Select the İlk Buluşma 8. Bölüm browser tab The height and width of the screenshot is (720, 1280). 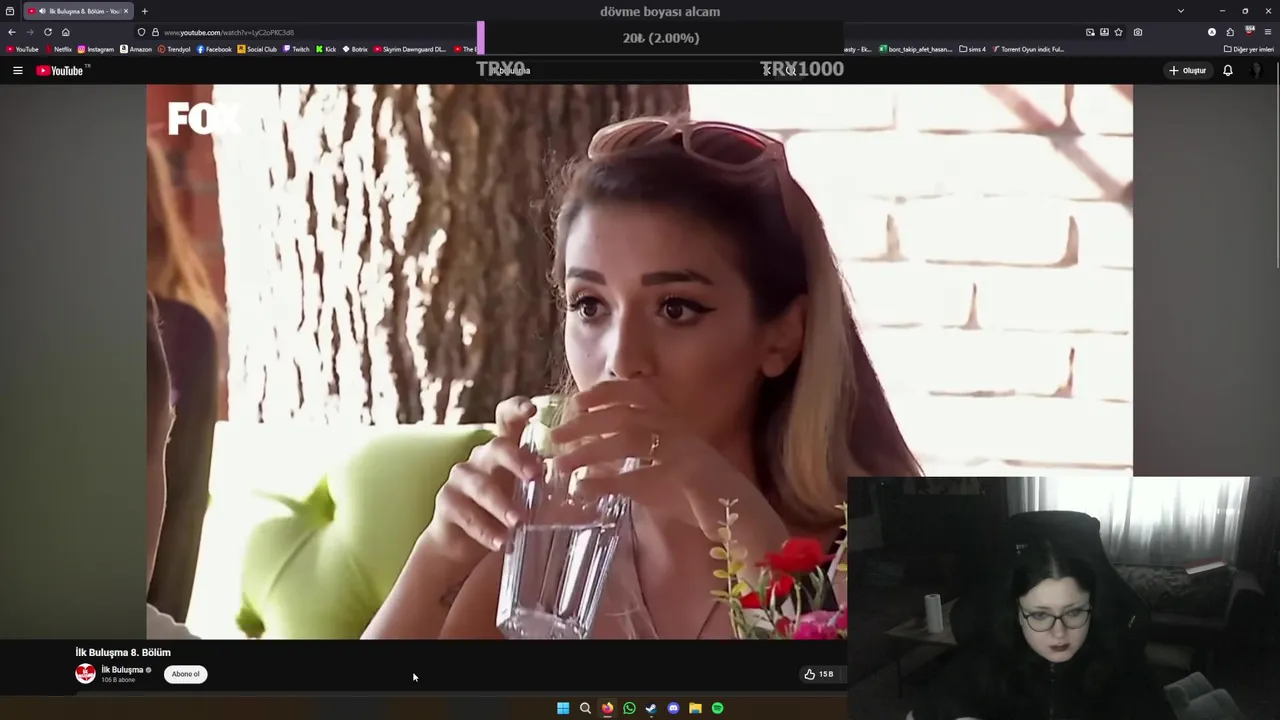pos(79,11)
